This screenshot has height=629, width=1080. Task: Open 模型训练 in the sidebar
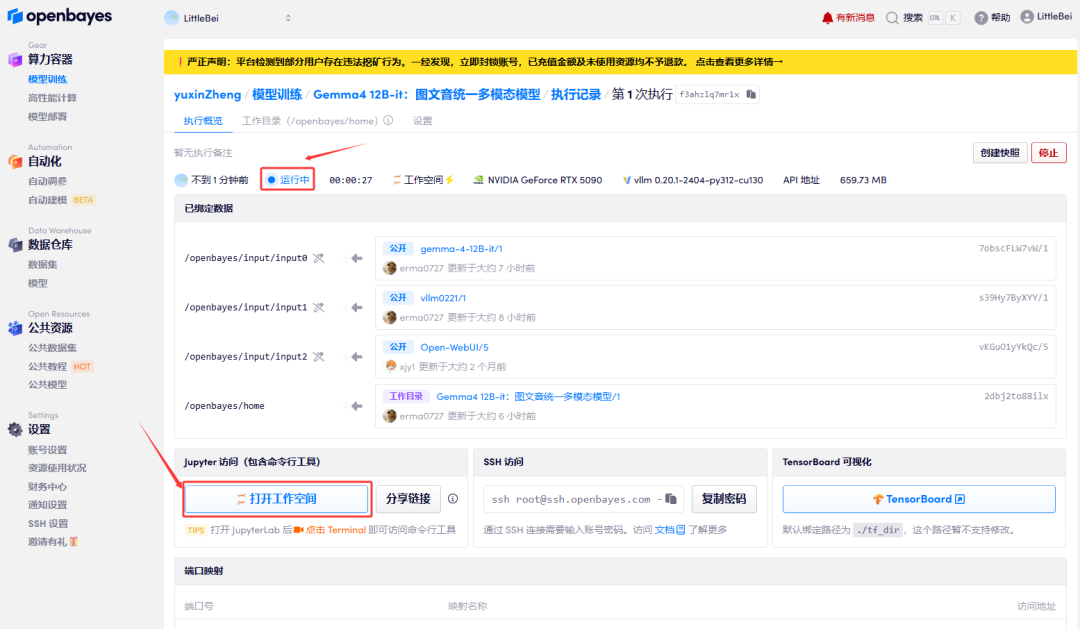tap(48, 79)
